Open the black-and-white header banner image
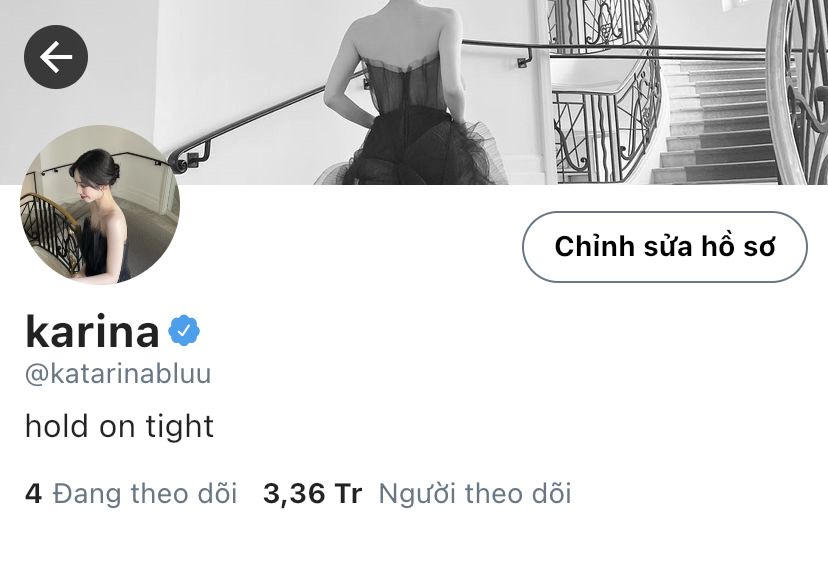This screenshot has width=828, height=583. click(414, 92)
